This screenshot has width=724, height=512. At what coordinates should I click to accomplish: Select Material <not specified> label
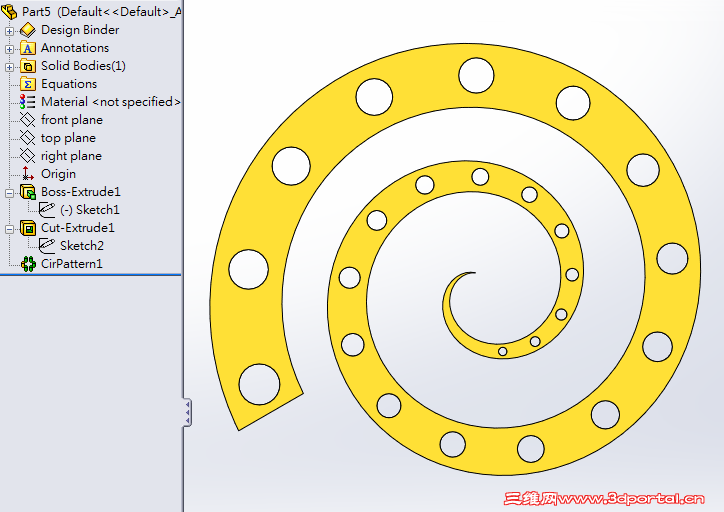[x=111, y=102]
